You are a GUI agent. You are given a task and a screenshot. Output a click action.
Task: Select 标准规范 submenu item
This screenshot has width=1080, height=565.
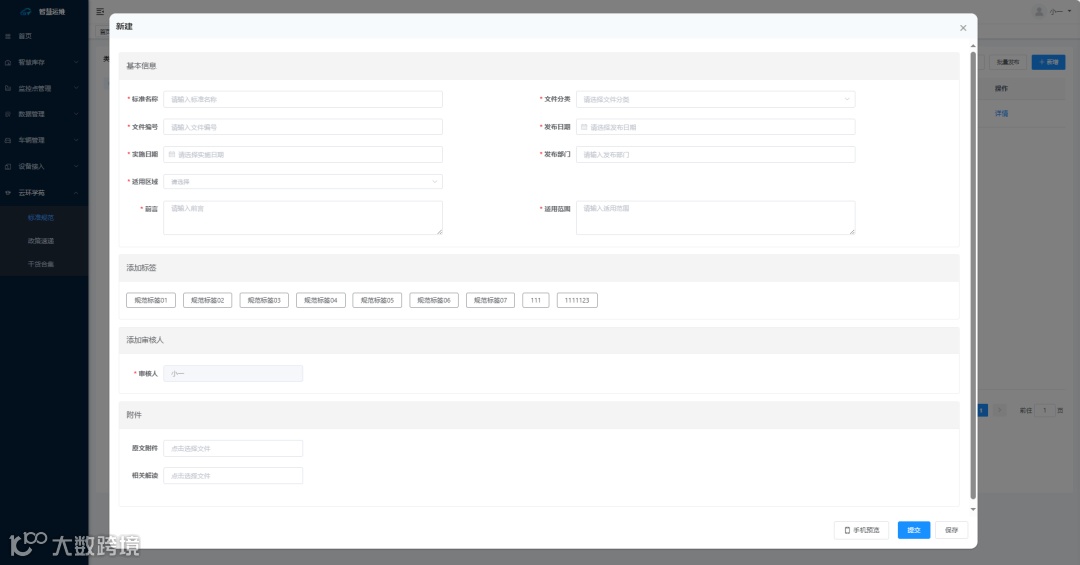[x=41, y=218]
